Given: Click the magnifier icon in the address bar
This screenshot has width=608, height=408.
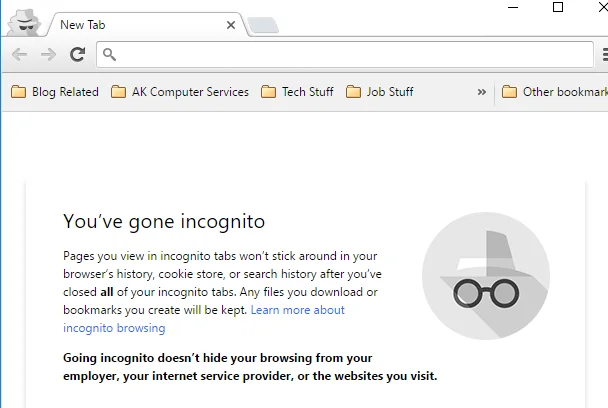Looking at the screenshot, I should (110, 54).
